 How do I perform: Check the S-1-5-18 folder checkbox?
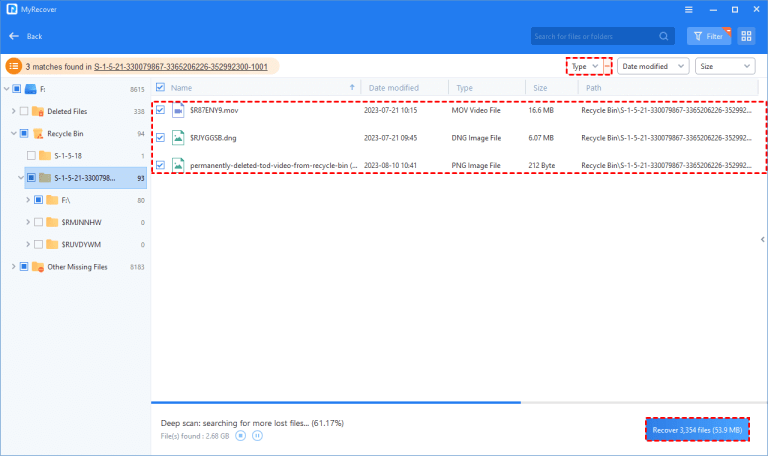[x=31, y=155]
